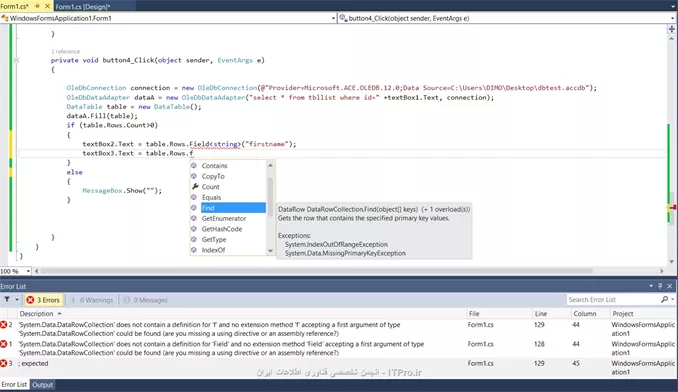Click the horizontal scrollbar right arrow

pyautogui.click(x=662, y=271)
